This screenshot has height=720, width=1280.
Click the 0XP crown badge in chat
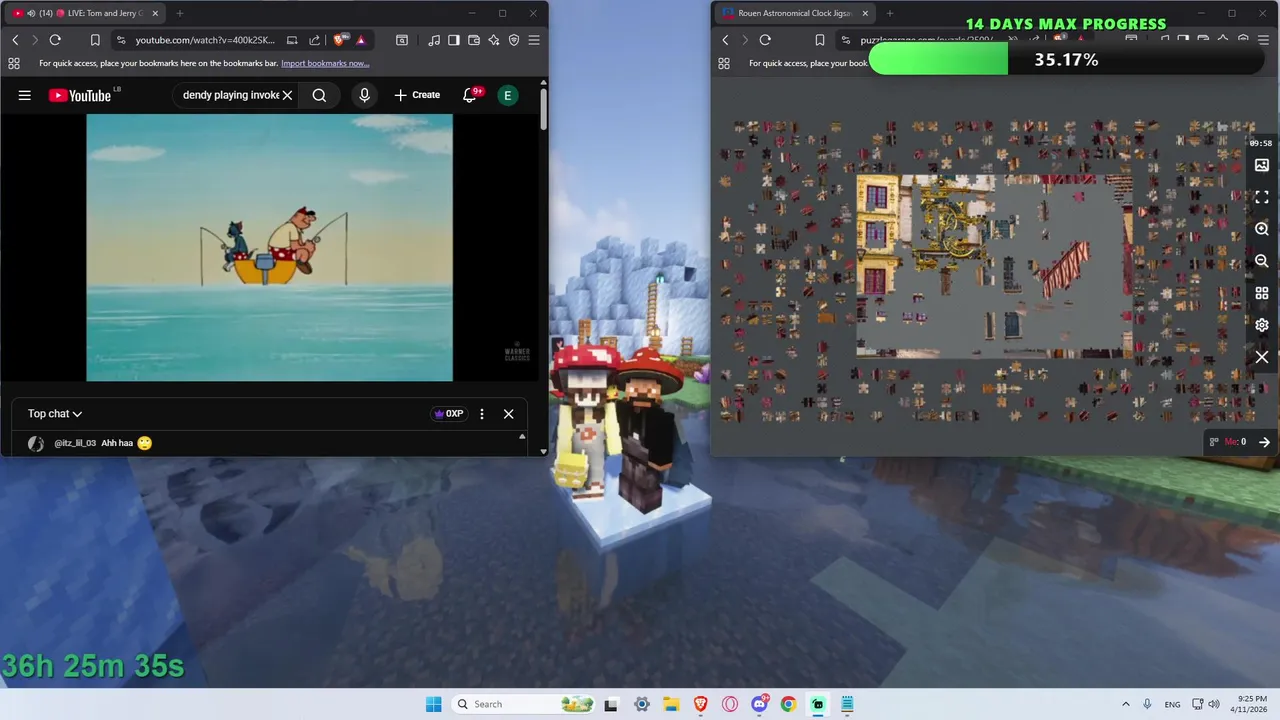tap(448, 414)
